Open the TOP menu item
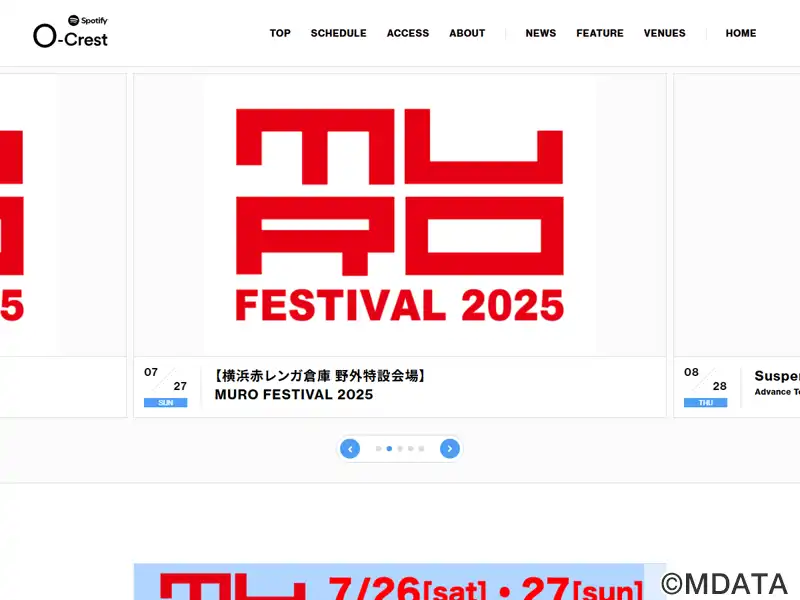The height and width of the screenshot is (600, 800). tap(280, 33)
